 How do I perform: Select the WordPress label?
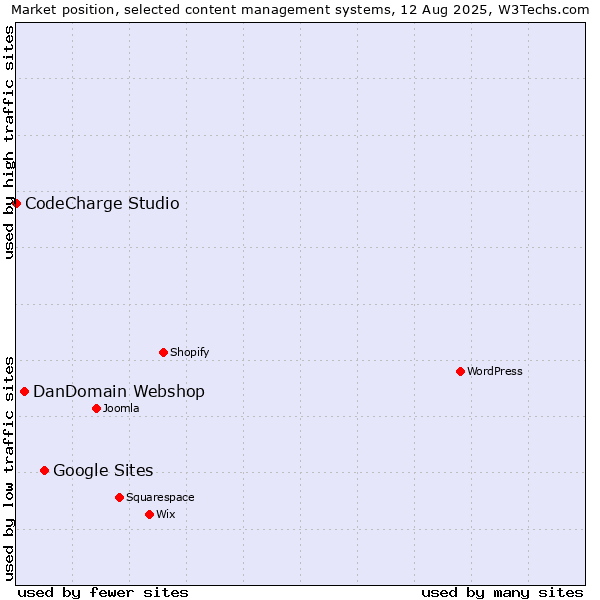[495, 371]
